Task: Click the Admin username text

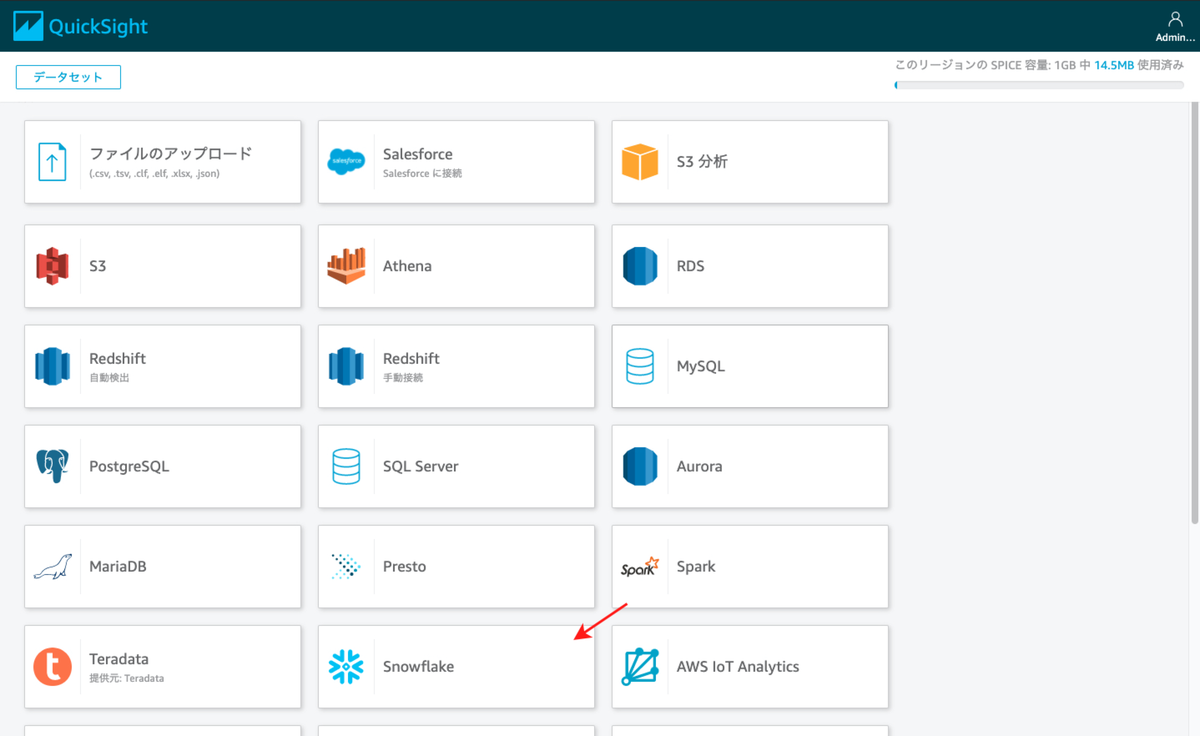Action: pos(1175,37)
